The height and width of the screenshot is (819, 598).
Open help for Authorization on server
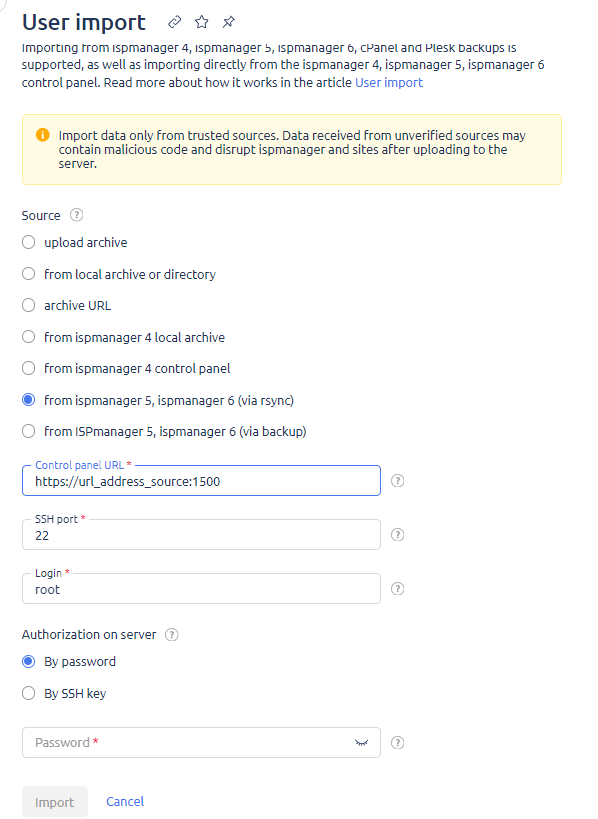click(x=171, y=635)
